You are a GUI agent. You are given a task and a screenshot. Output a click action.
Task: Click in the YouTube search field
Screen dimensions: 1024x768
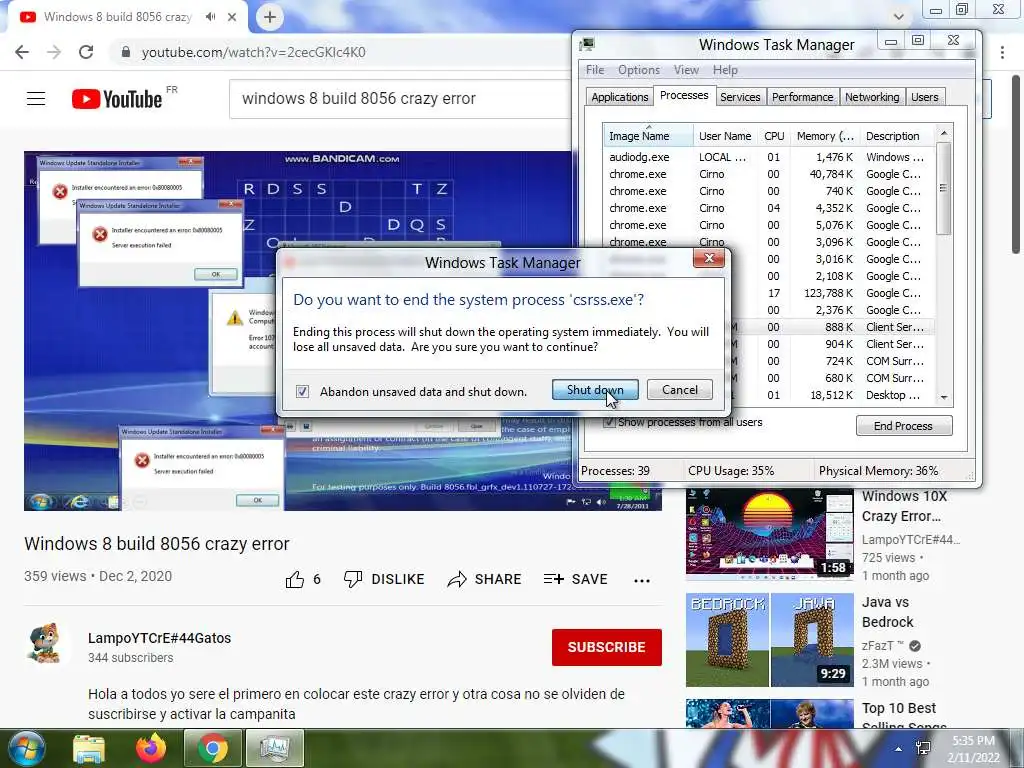tap(398, 99)
